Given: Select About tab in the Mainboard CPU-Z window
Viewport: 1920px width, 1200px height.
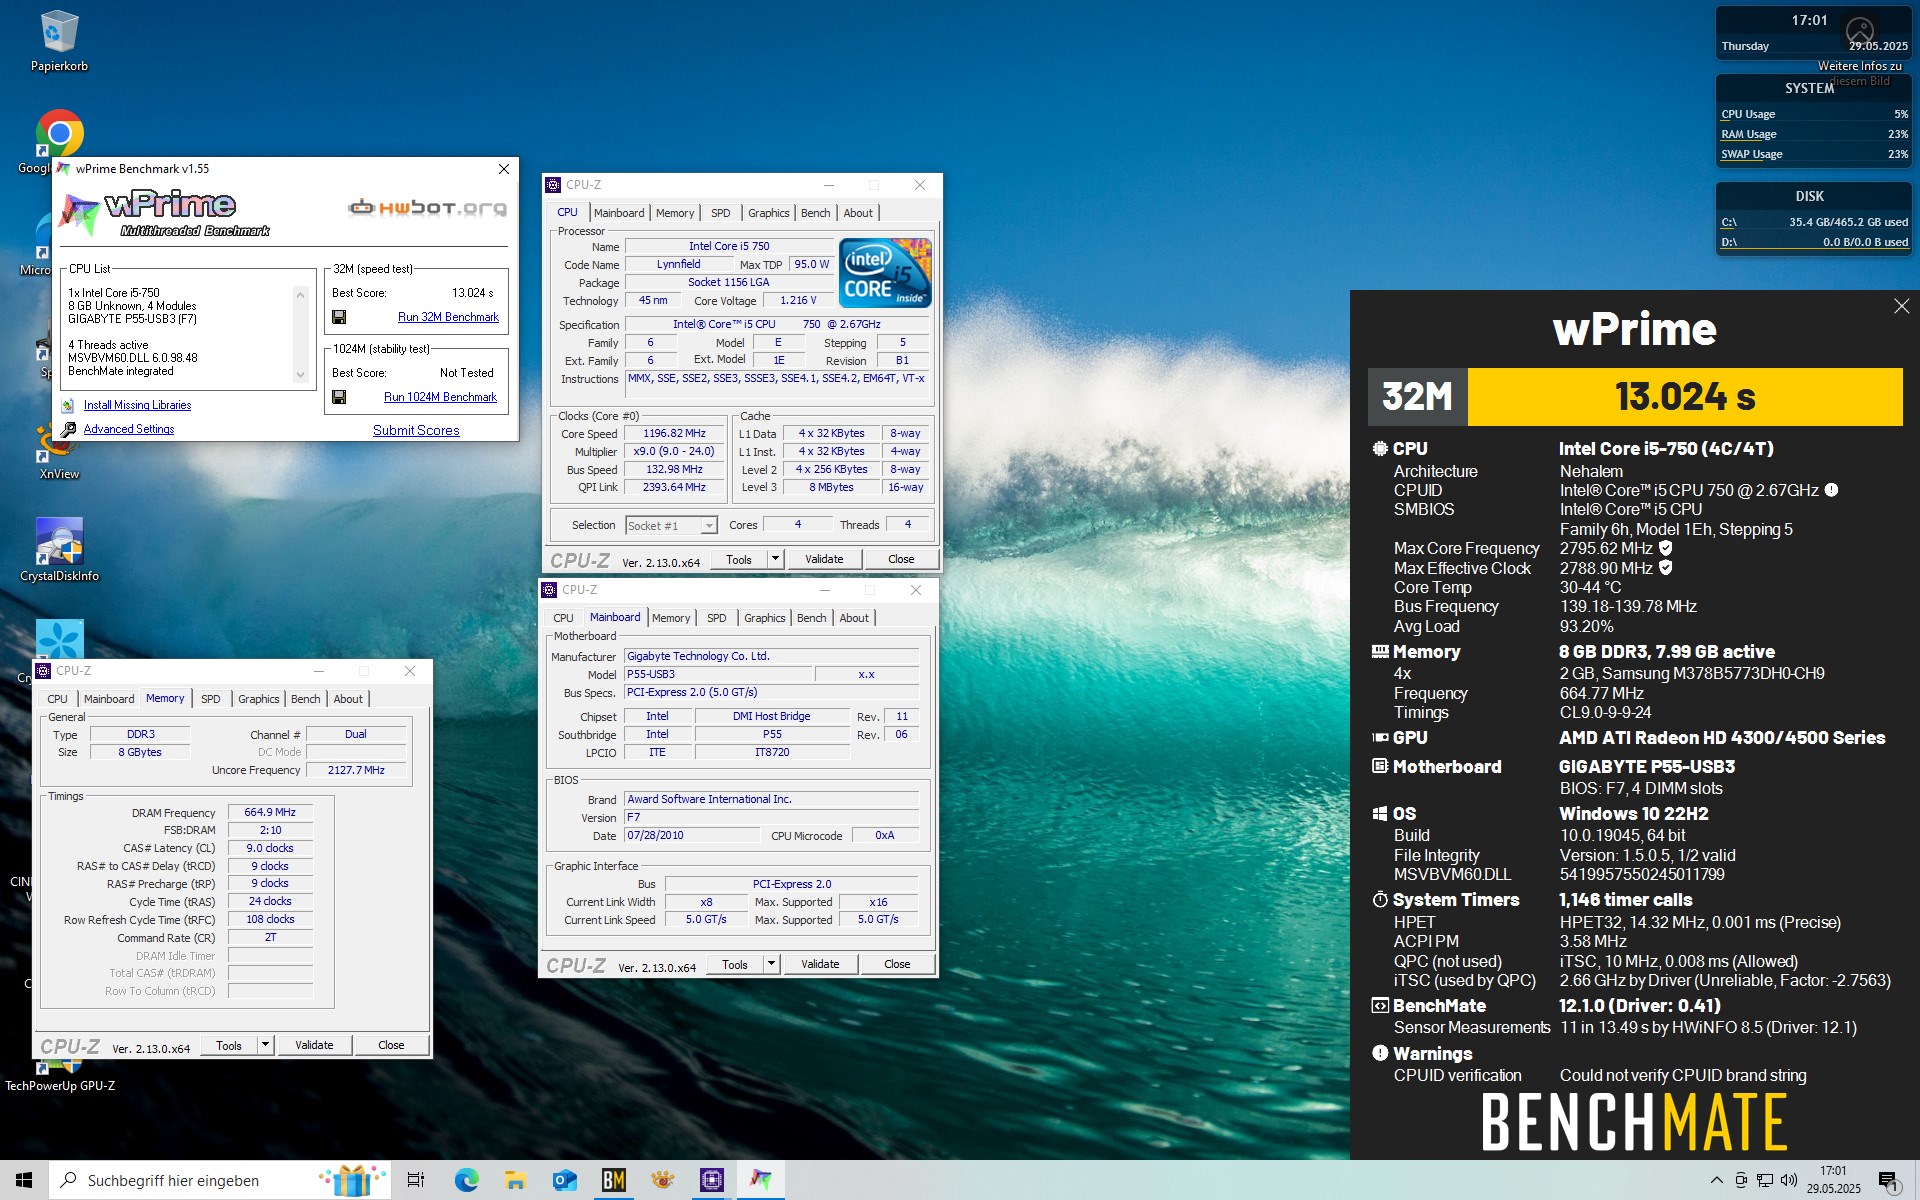Looking at the screenshot, I should tap(854, 618).
